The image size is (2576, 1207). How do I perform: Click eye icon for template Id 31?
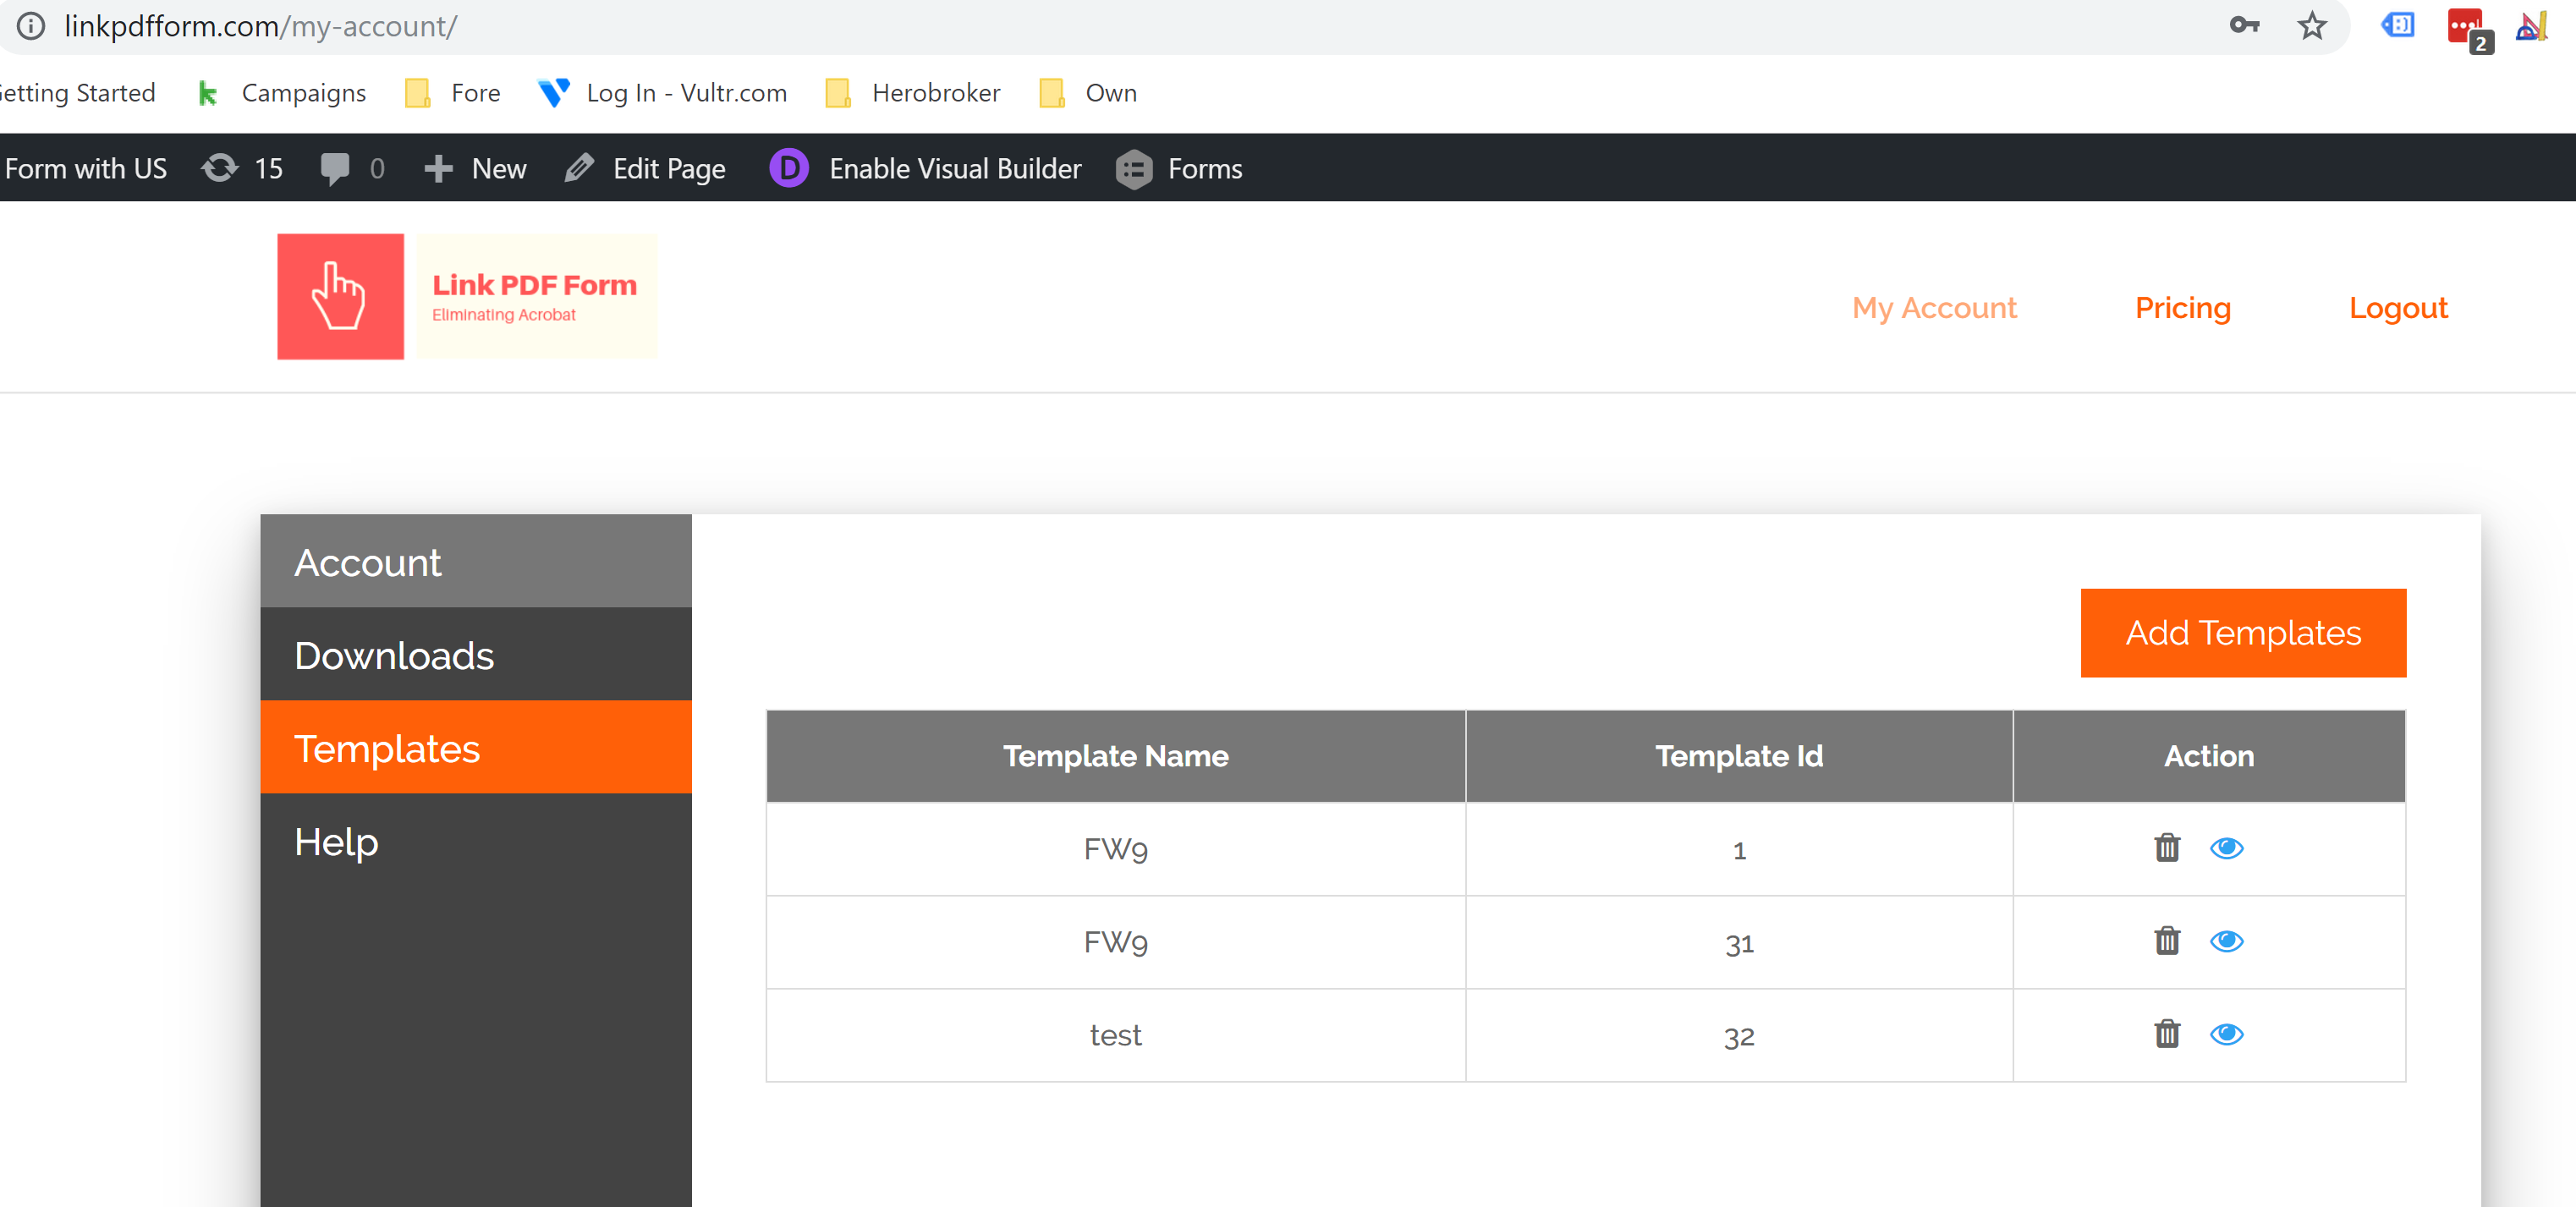2226,941
